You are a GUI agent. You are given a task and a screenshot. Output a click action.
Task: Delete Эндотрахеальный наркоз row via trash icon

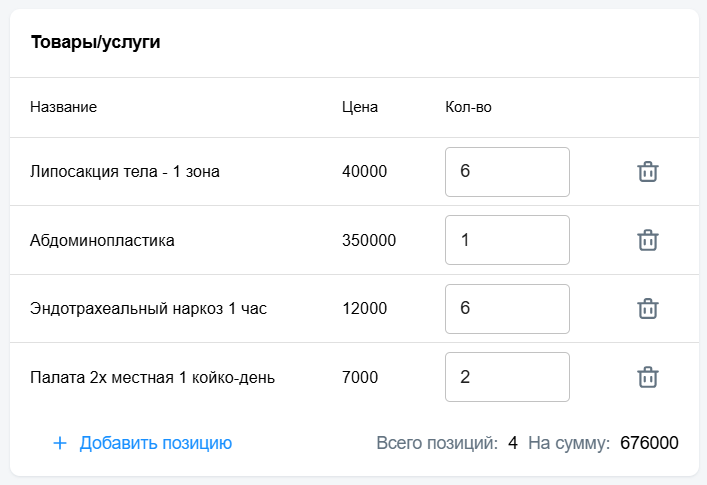pos(648,308)
